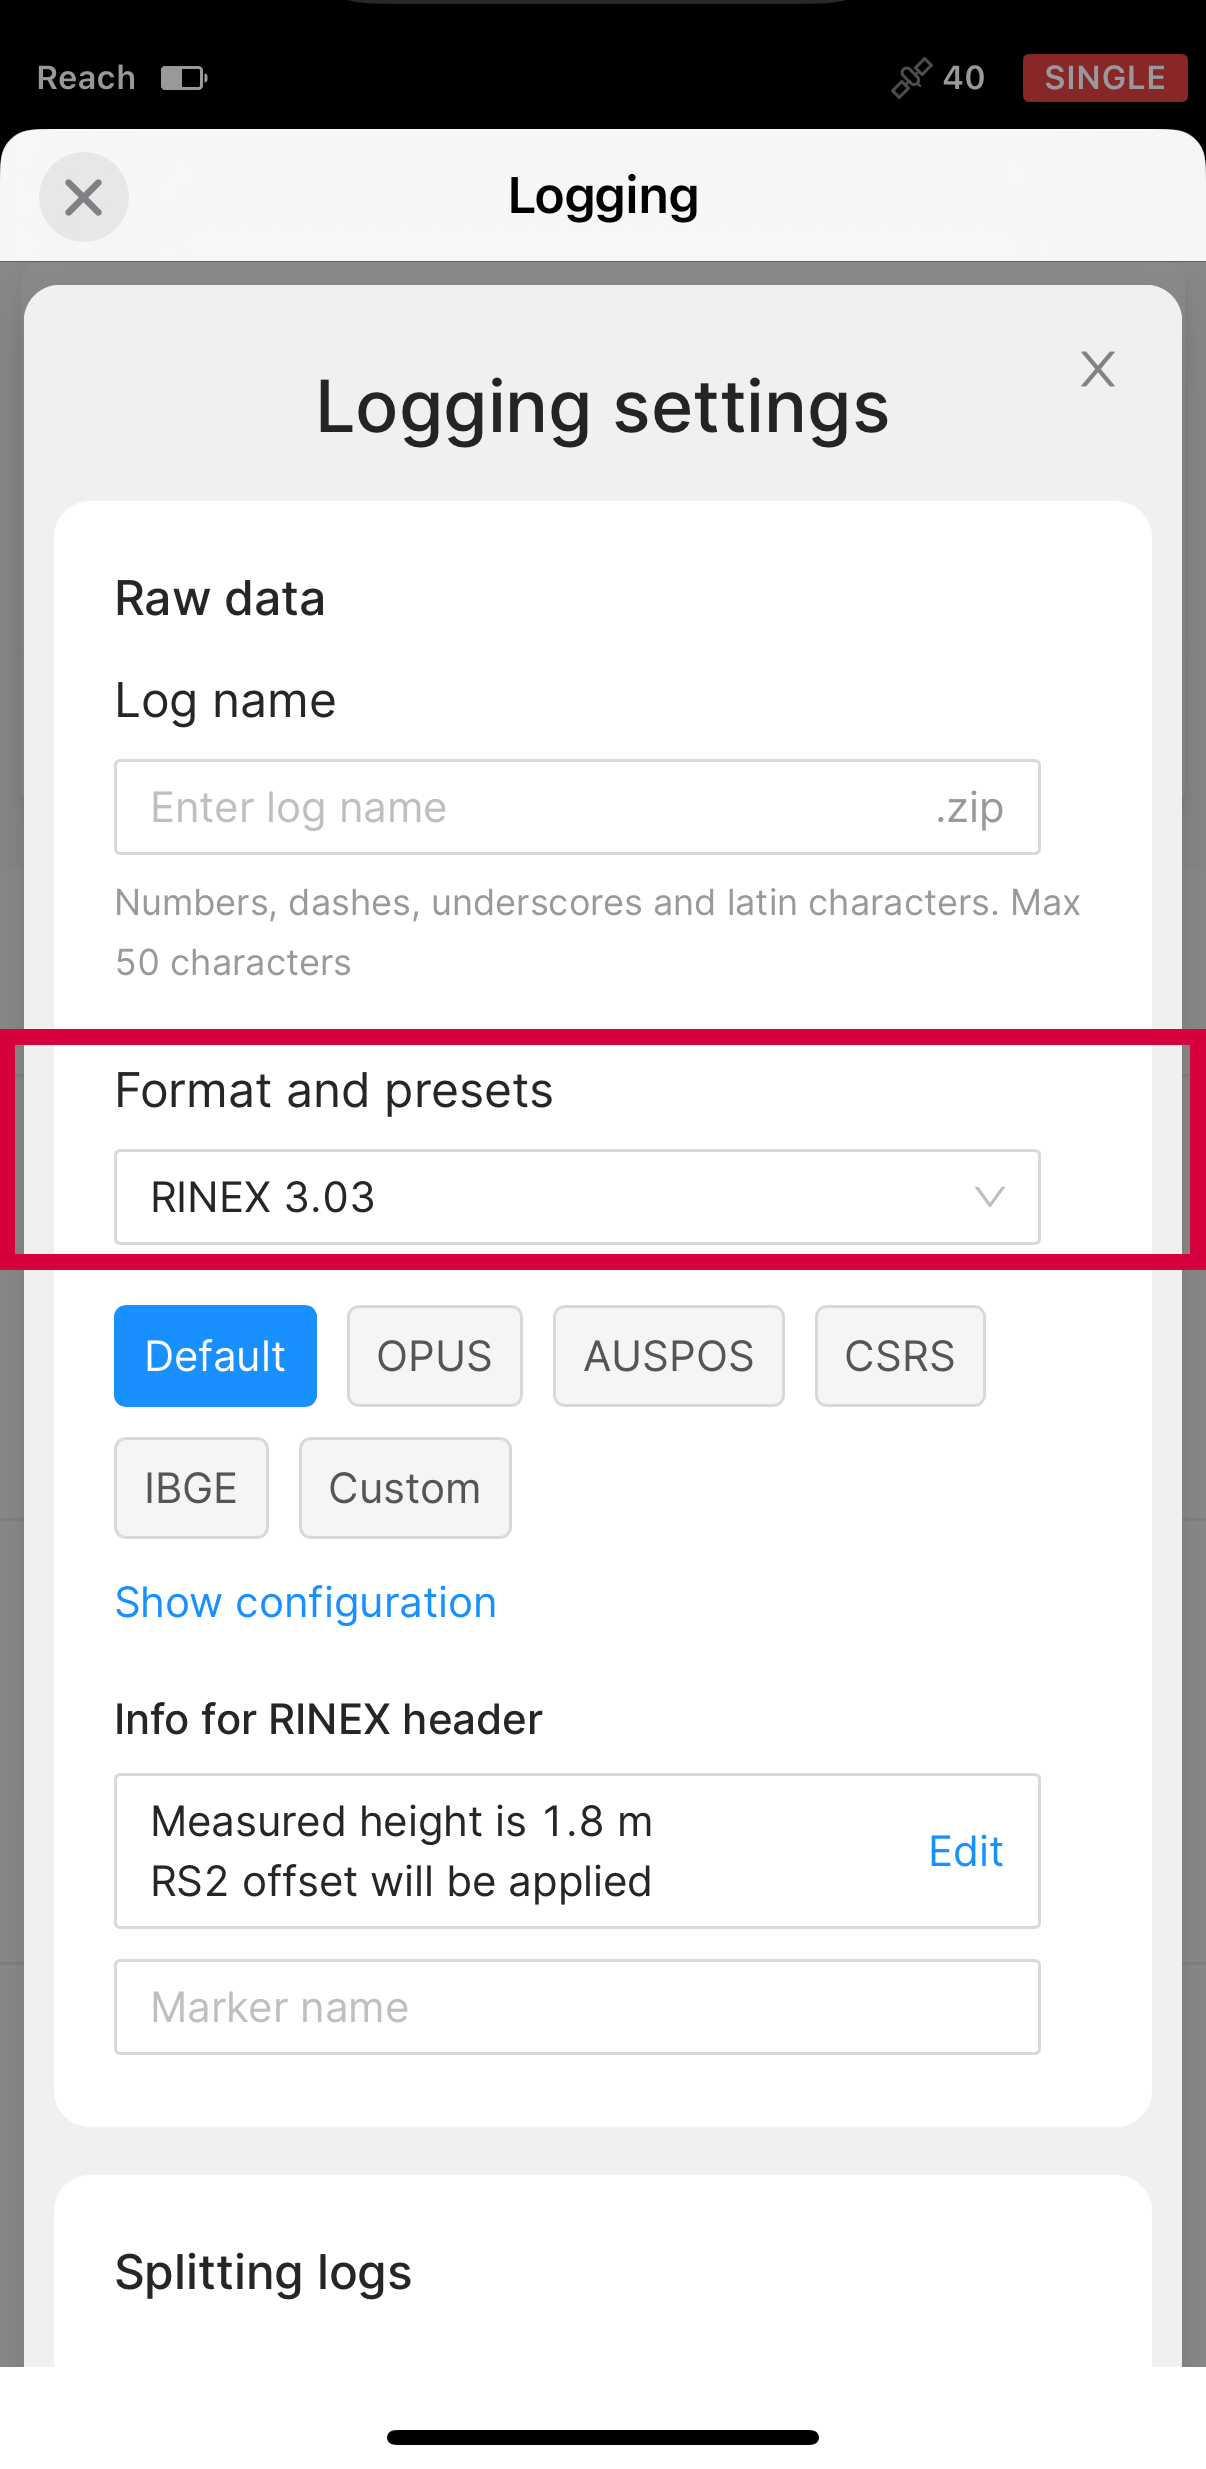Choose the AUSPOS preset
1206x2469 pixels.
coord(668,1356)
